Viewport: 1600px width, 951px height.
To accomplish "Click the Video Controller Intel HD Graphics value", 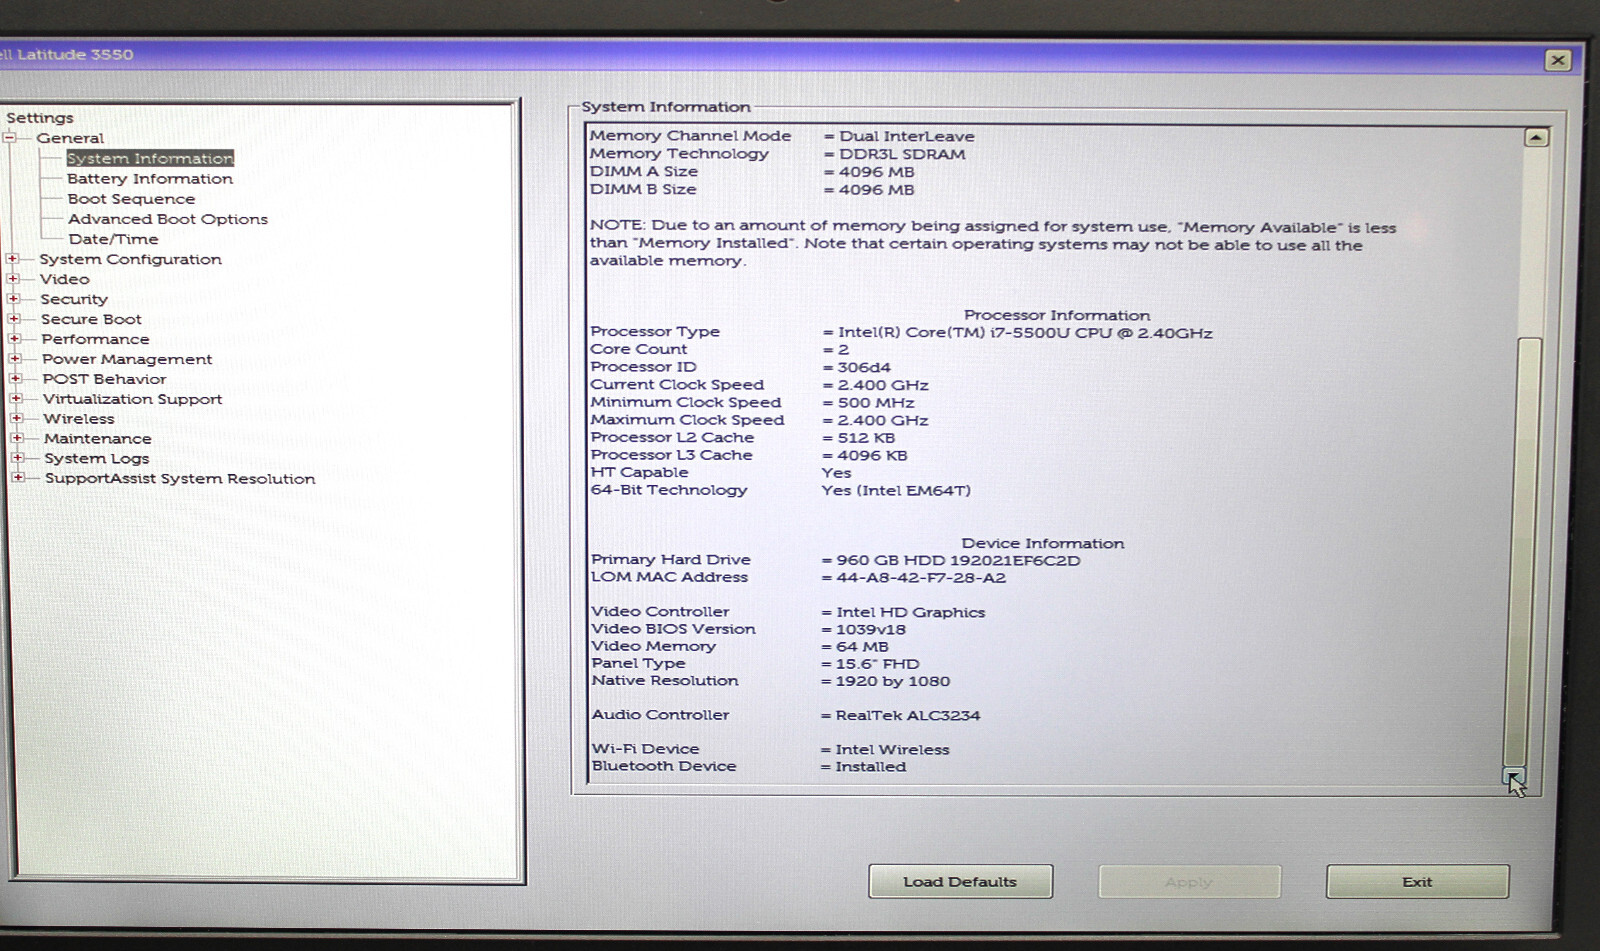I will [x=910, y=612].
